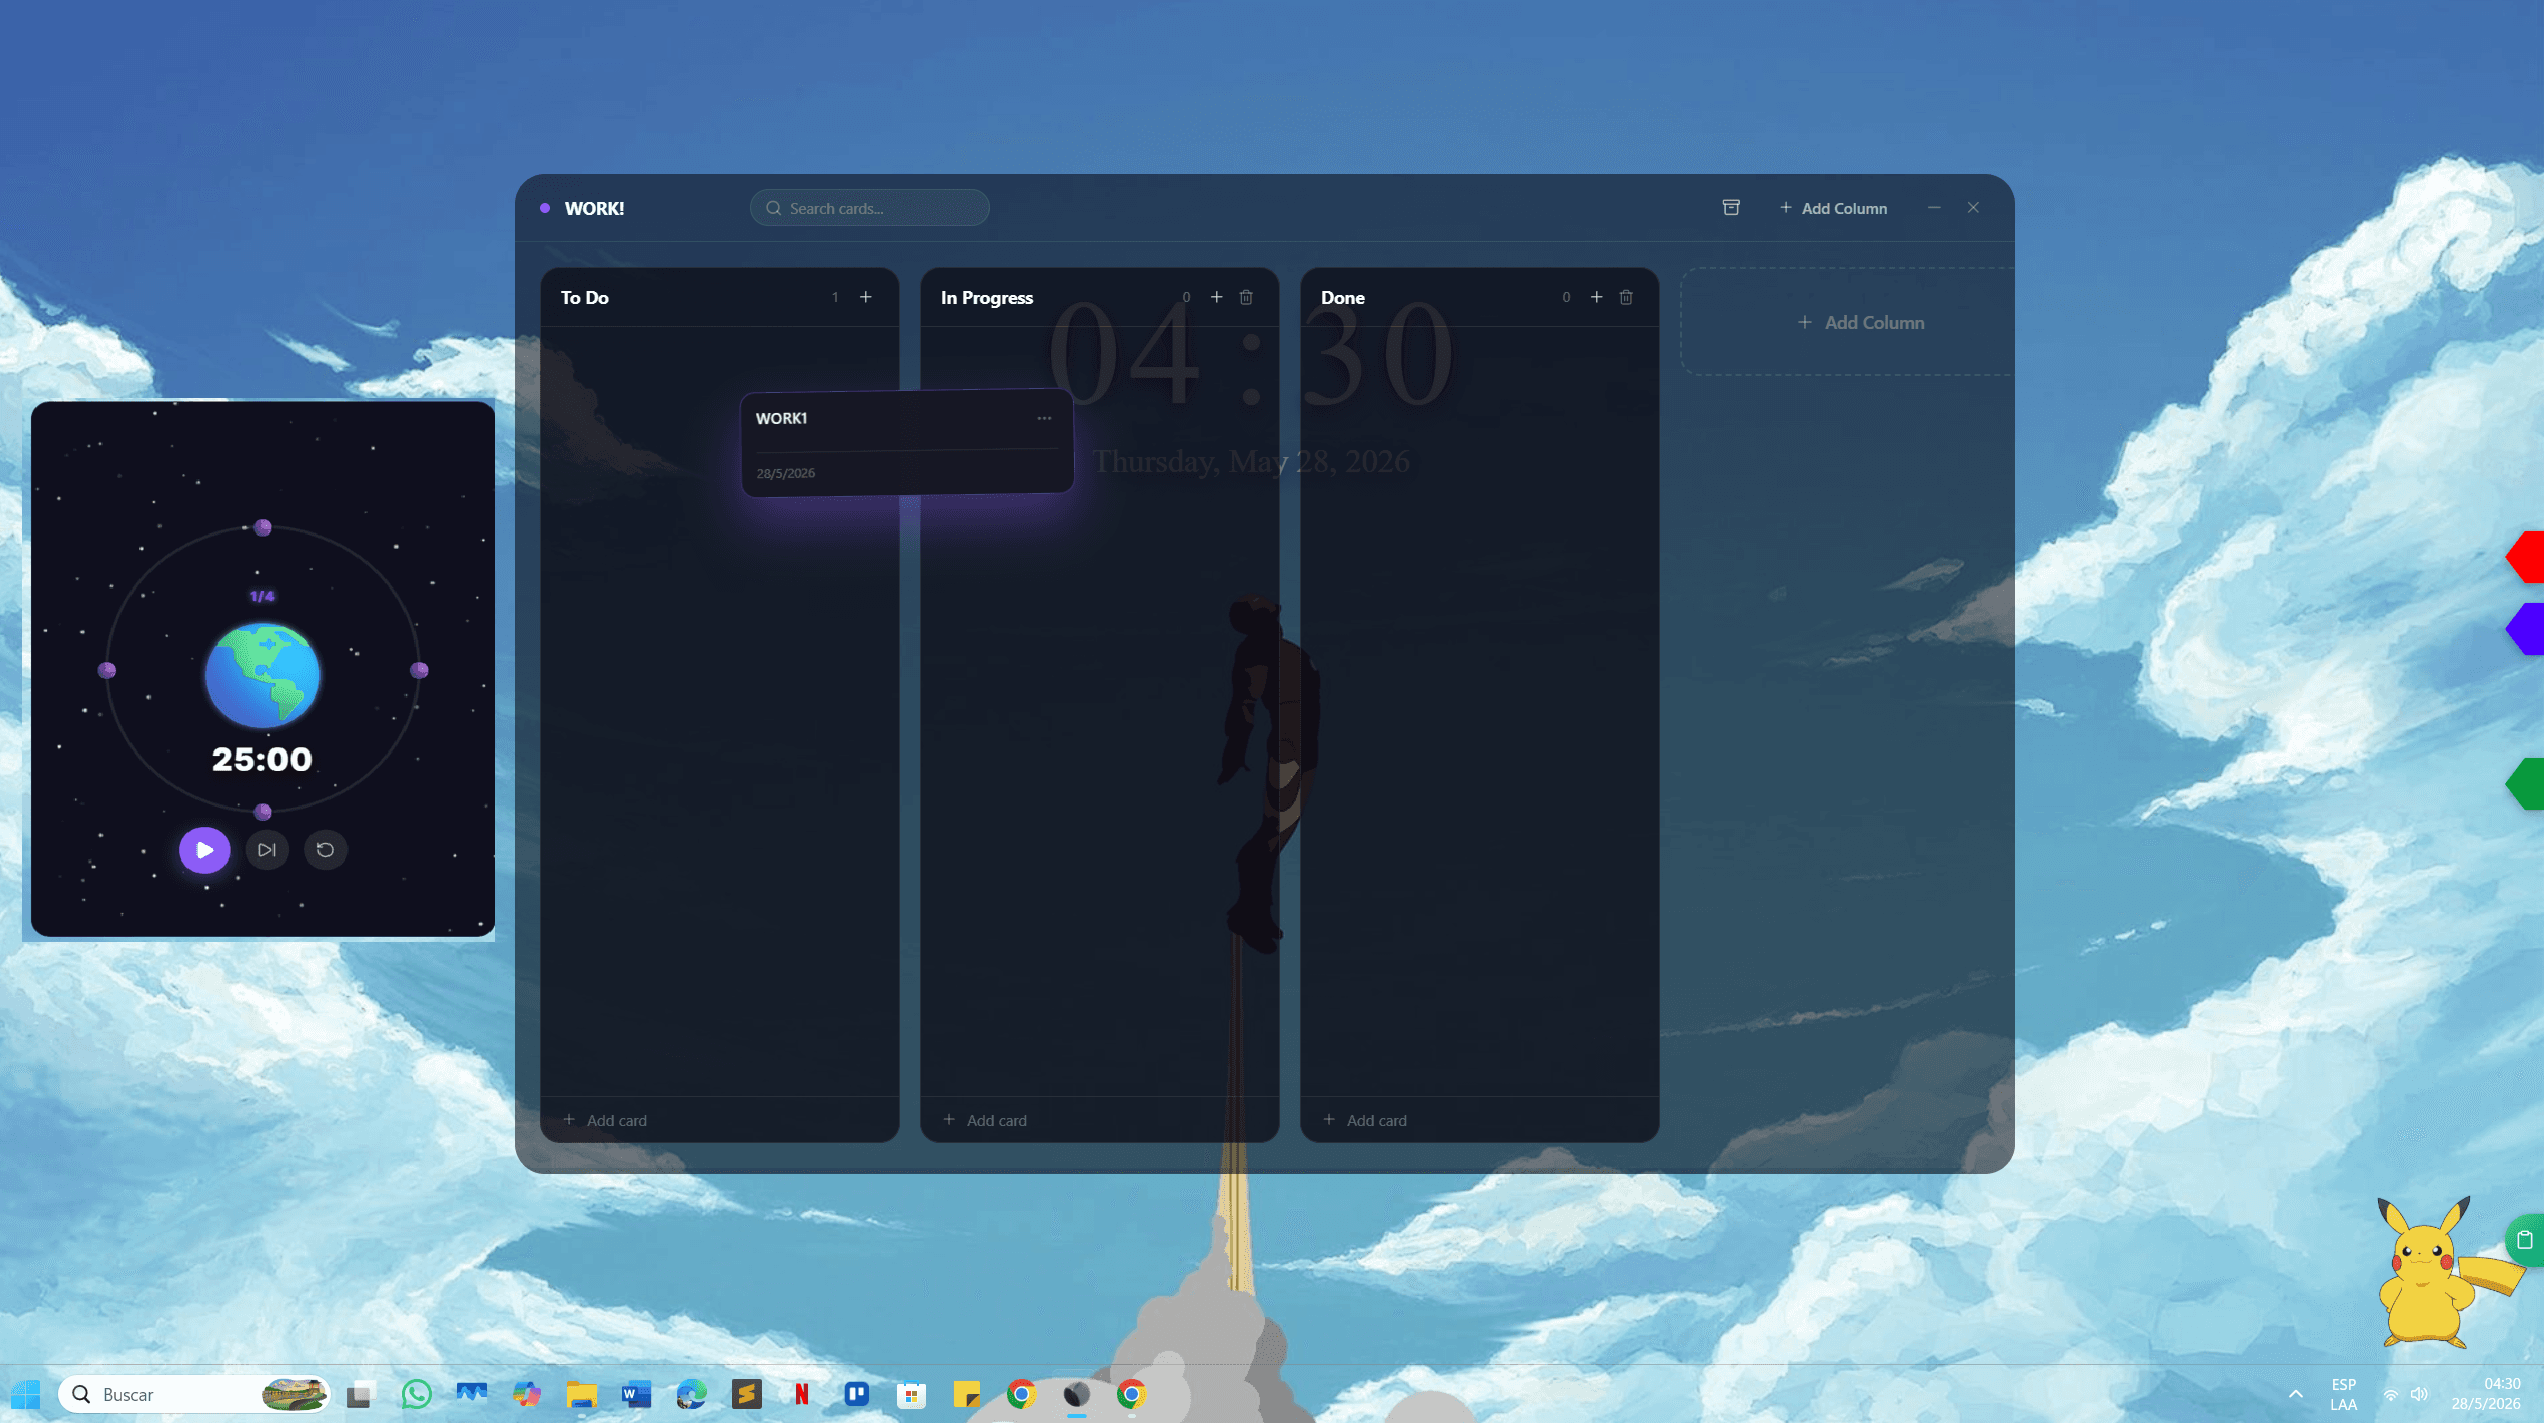Screen dimensions: 2544x1423
Task: Click the green clipboard widget button
Action: pyautogui.click(x=2525, y=1240)
